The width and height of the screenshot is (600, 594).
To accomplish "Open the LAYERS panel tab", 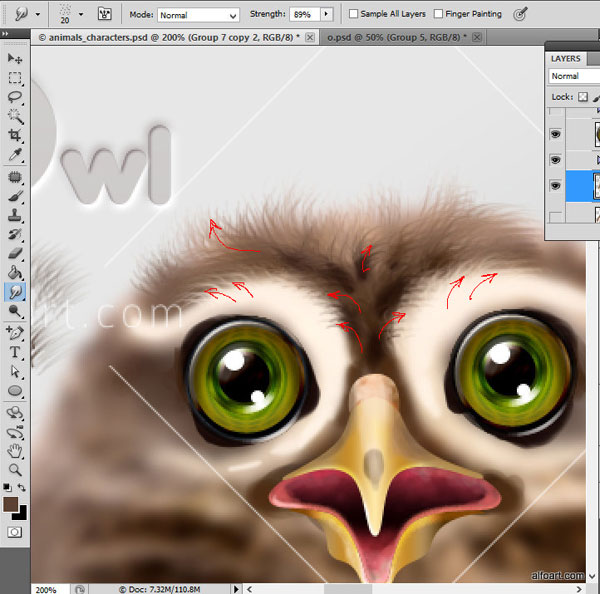I will (x=566, y=59).
